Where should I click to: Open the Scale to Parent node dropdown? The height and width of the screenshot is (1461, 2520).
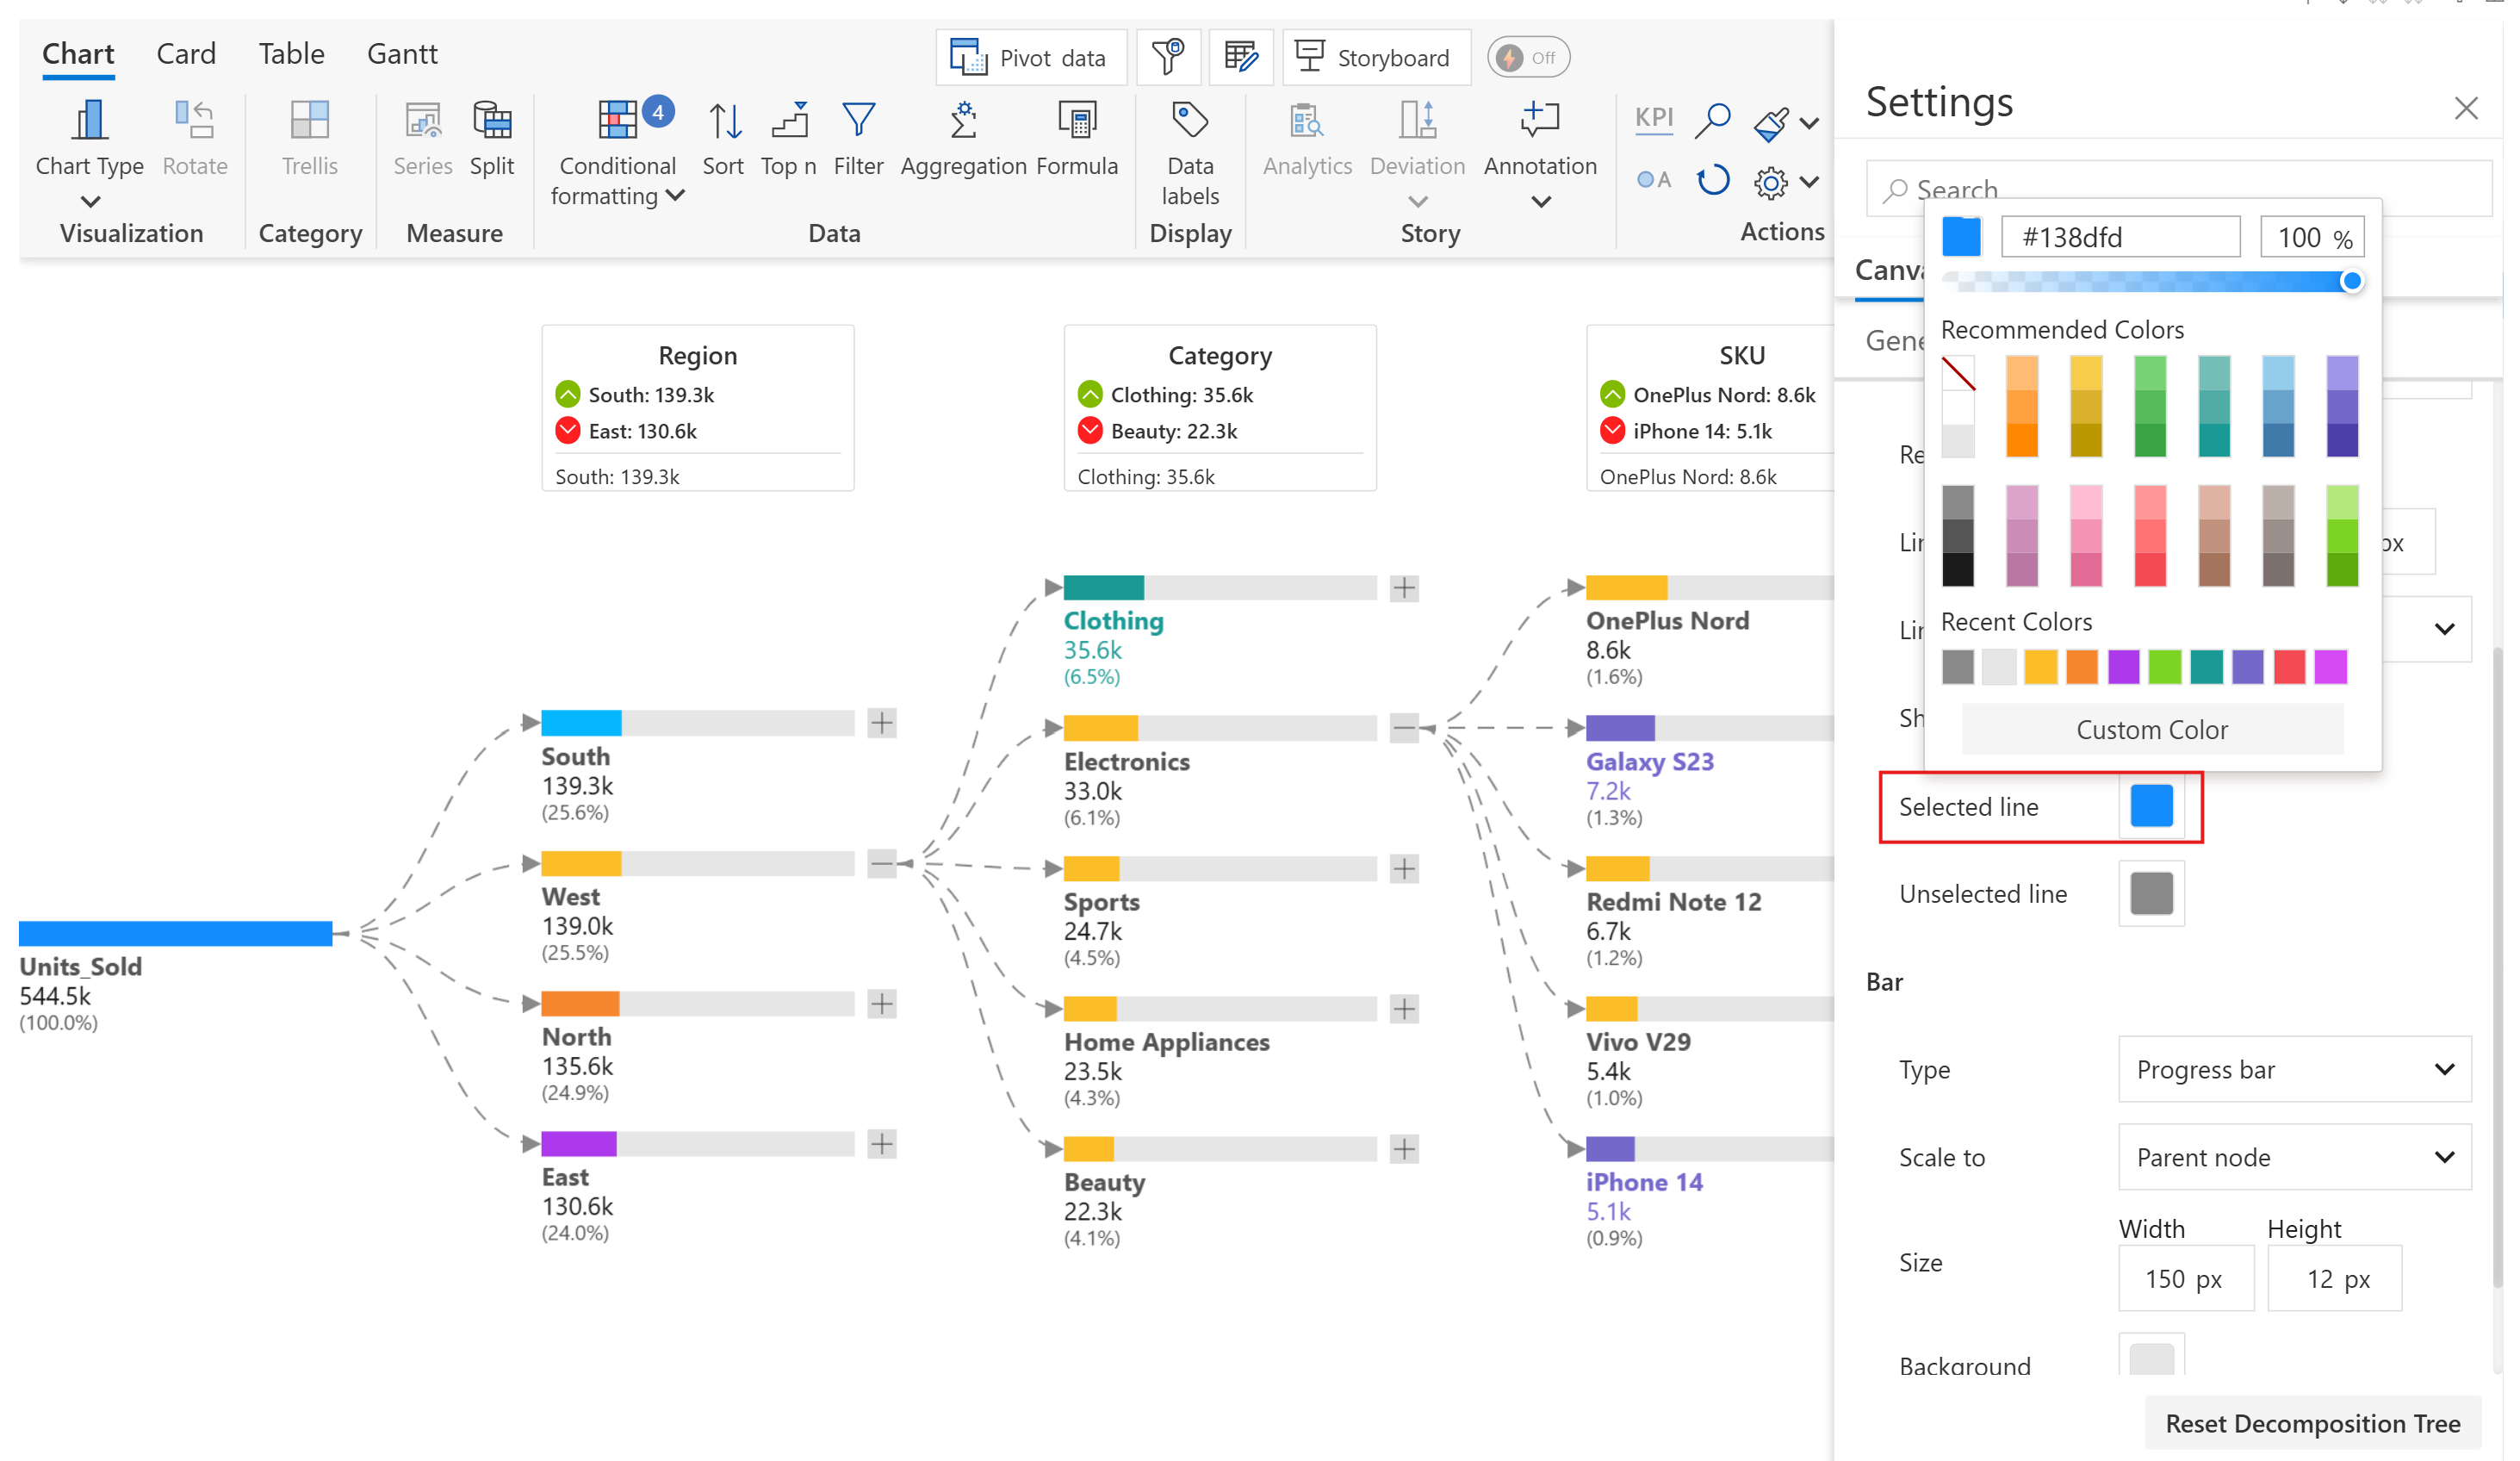pos(2294,1157)
